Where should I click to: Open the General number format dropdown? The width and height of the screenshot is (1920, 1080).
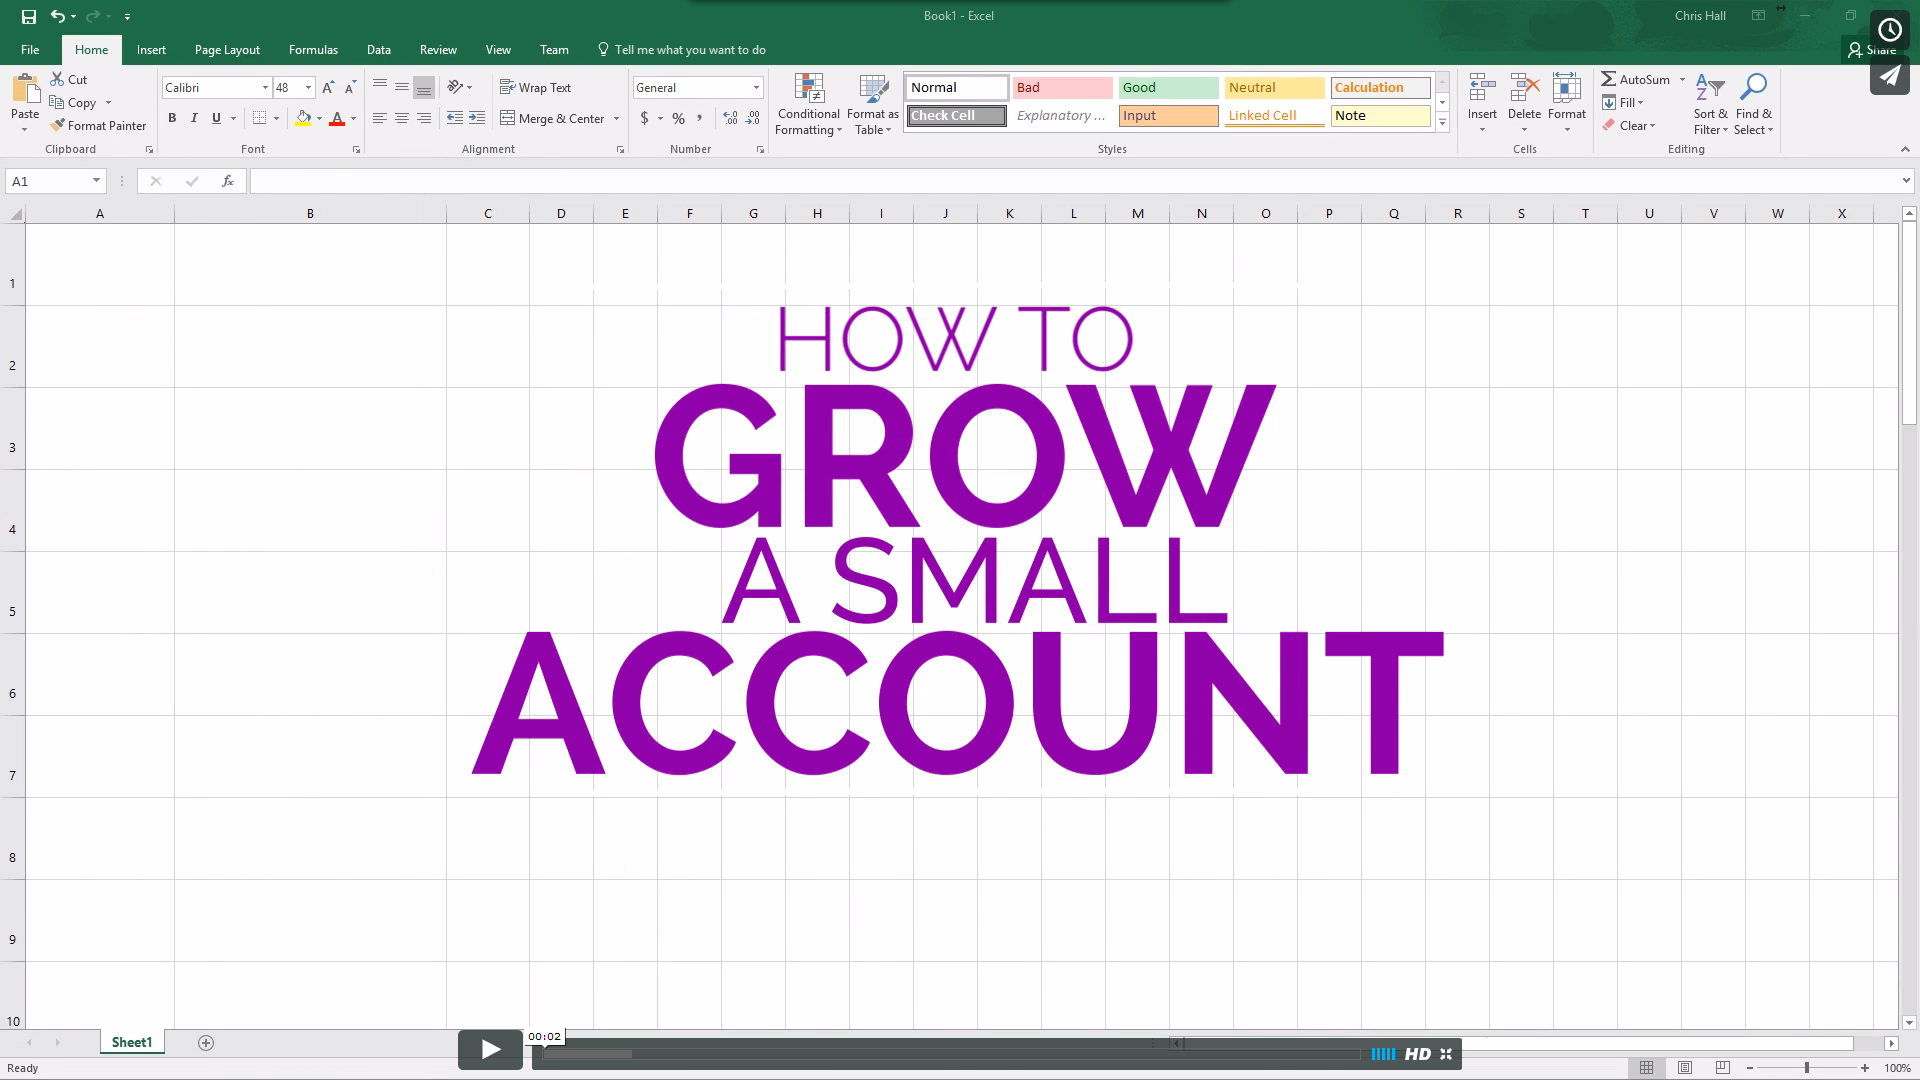coord(756,88)
